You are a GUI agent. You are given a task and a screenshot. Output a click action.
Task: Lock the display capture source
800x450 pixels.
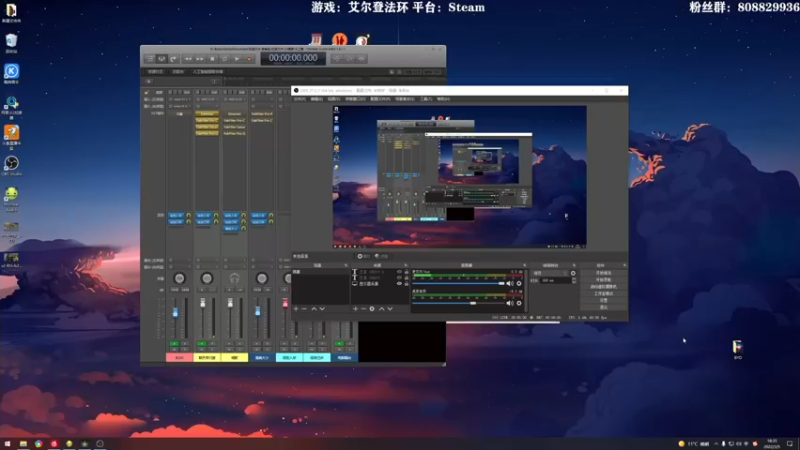tap(406, 284)
